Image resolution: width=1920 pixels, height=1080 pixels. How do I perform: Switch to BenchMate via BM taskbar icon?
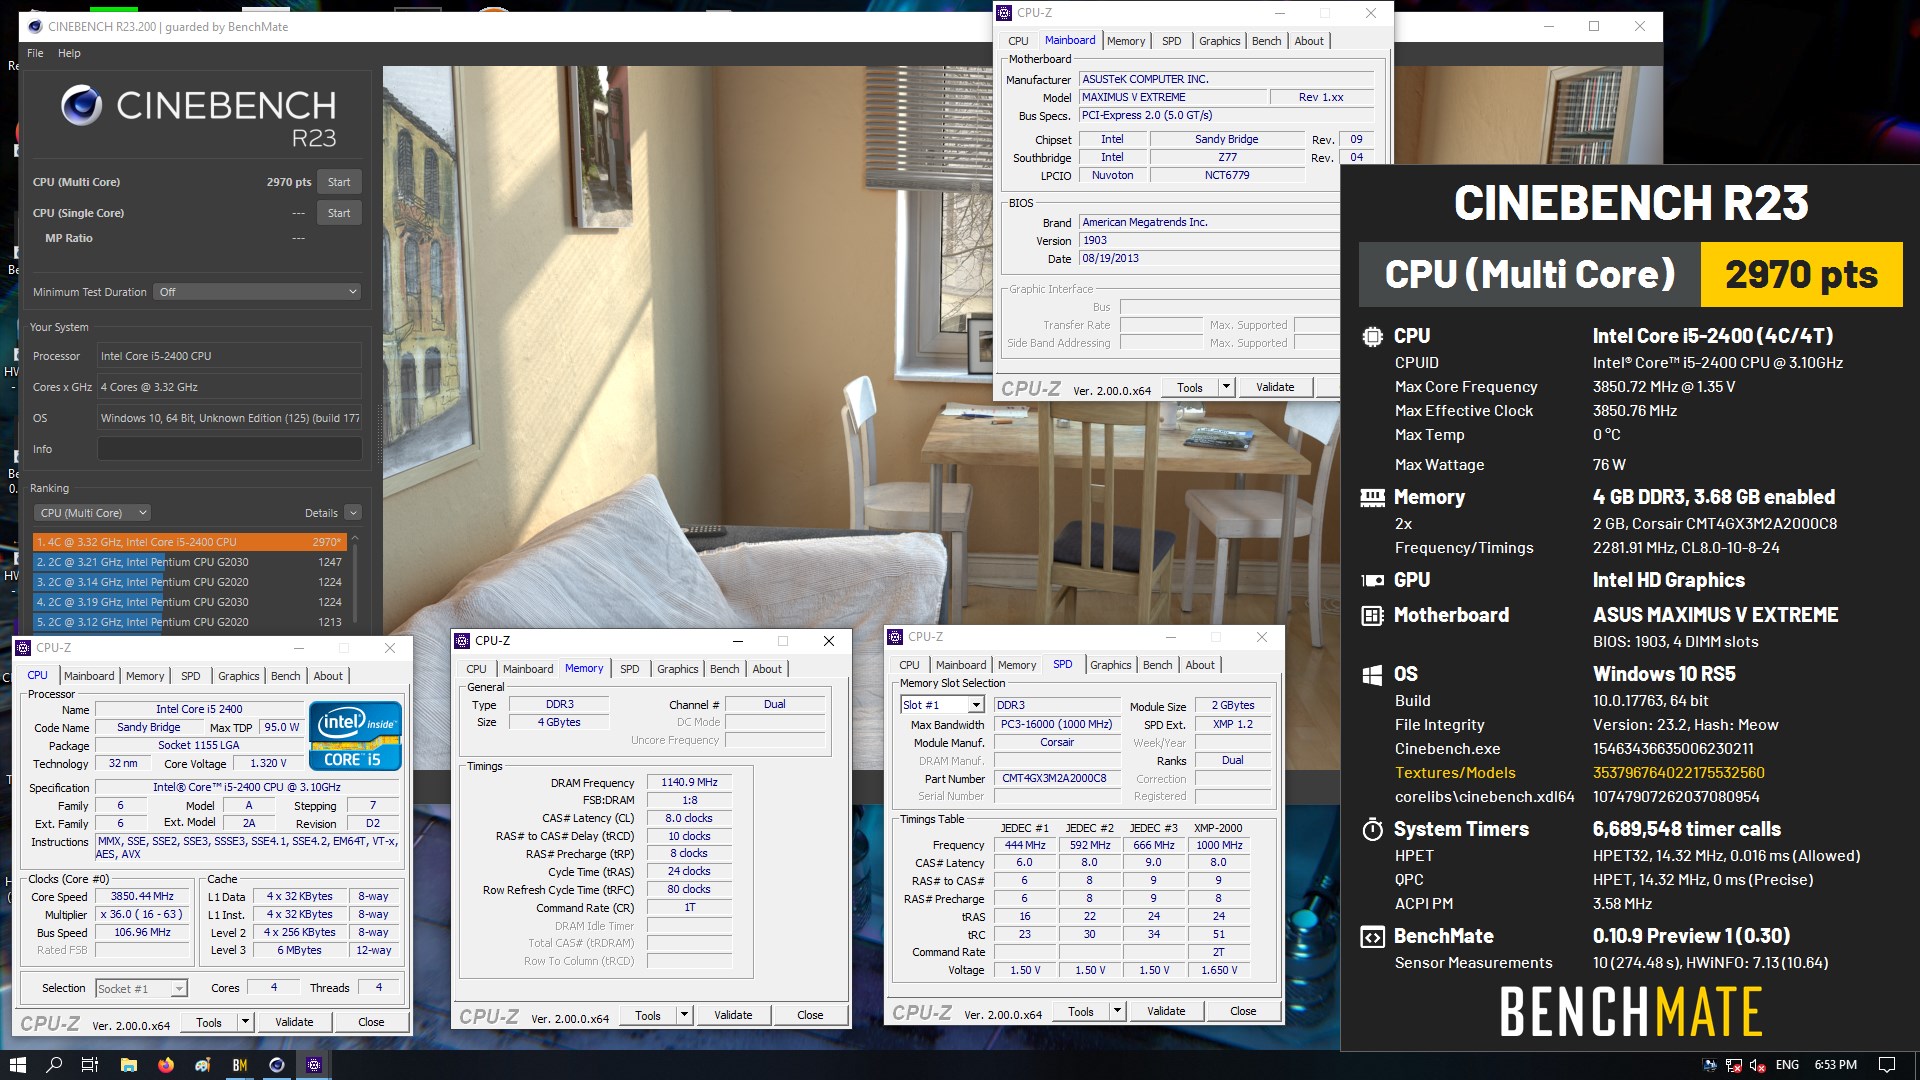click(240, 1065)
